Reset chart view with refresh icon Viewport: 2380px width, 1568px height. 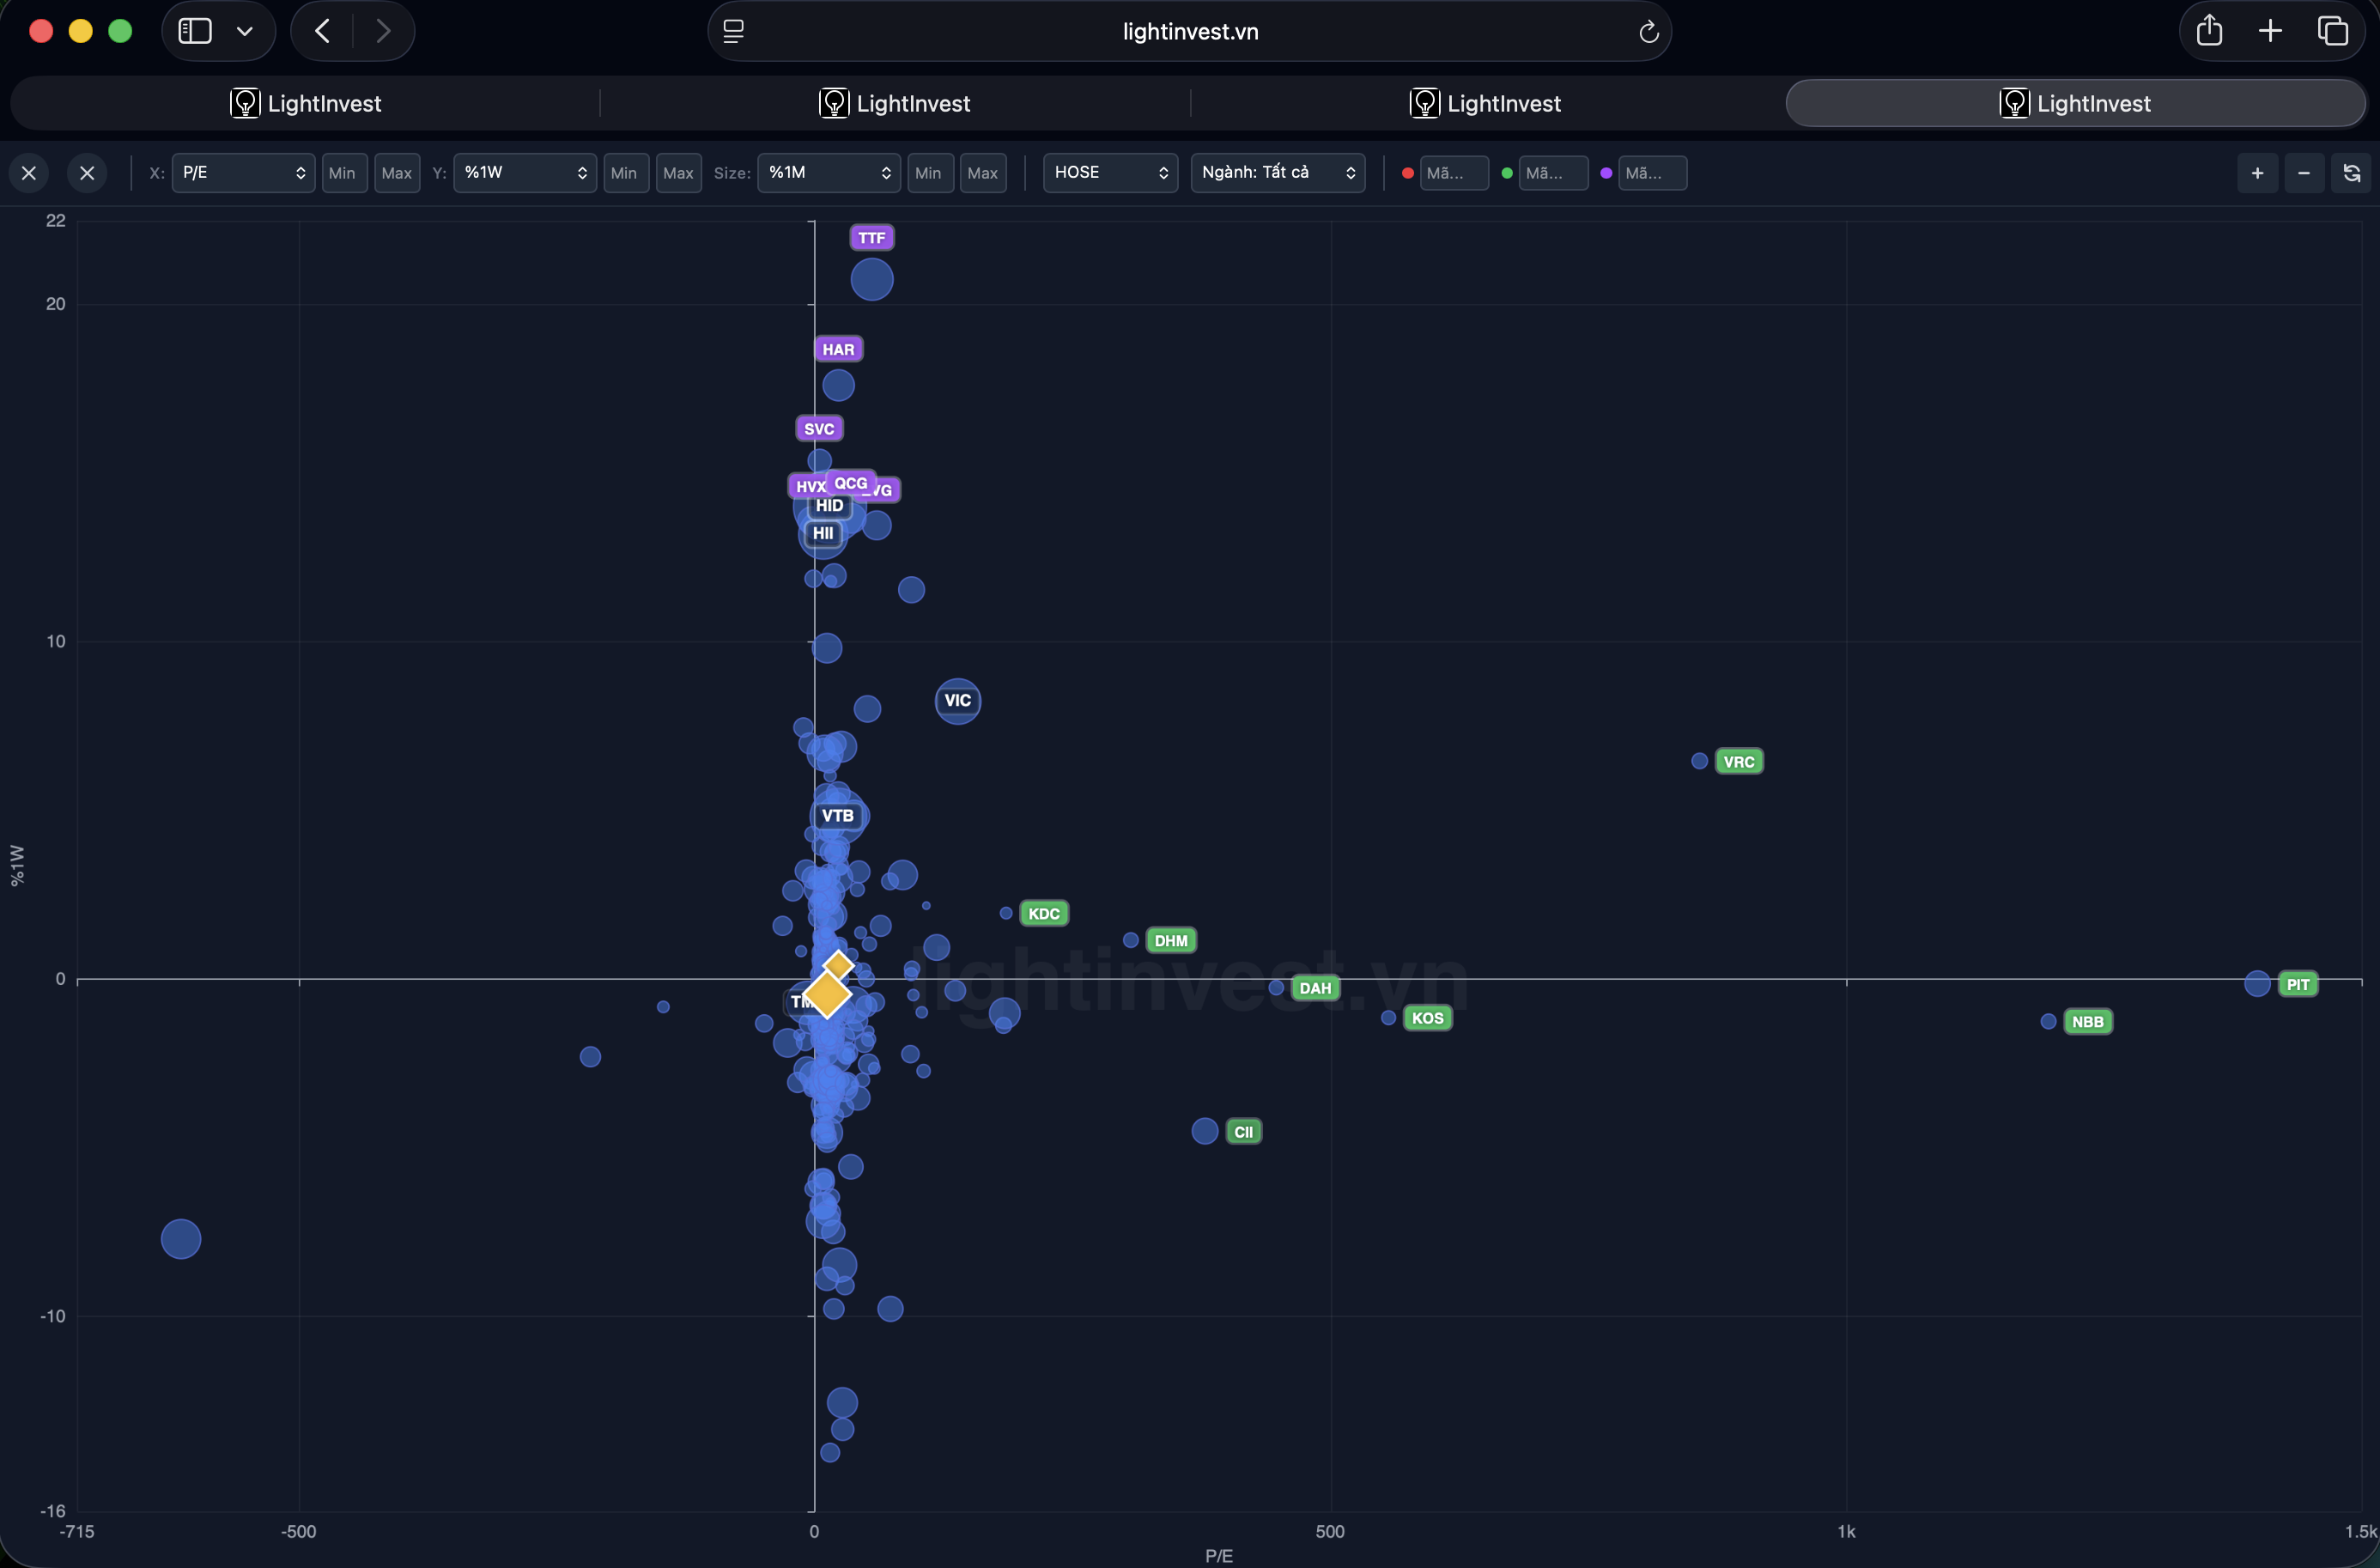coord(2351,173)
